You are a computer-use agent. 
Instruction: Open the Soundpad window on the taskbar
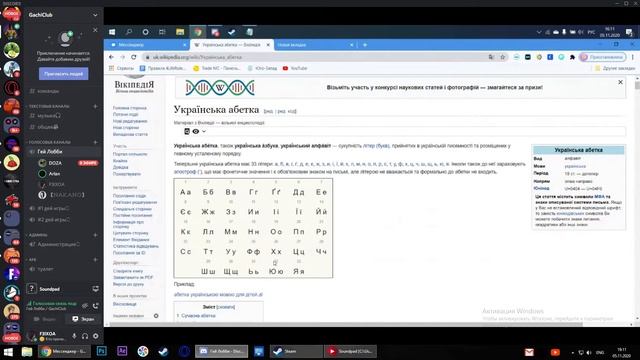click(350, 351)
